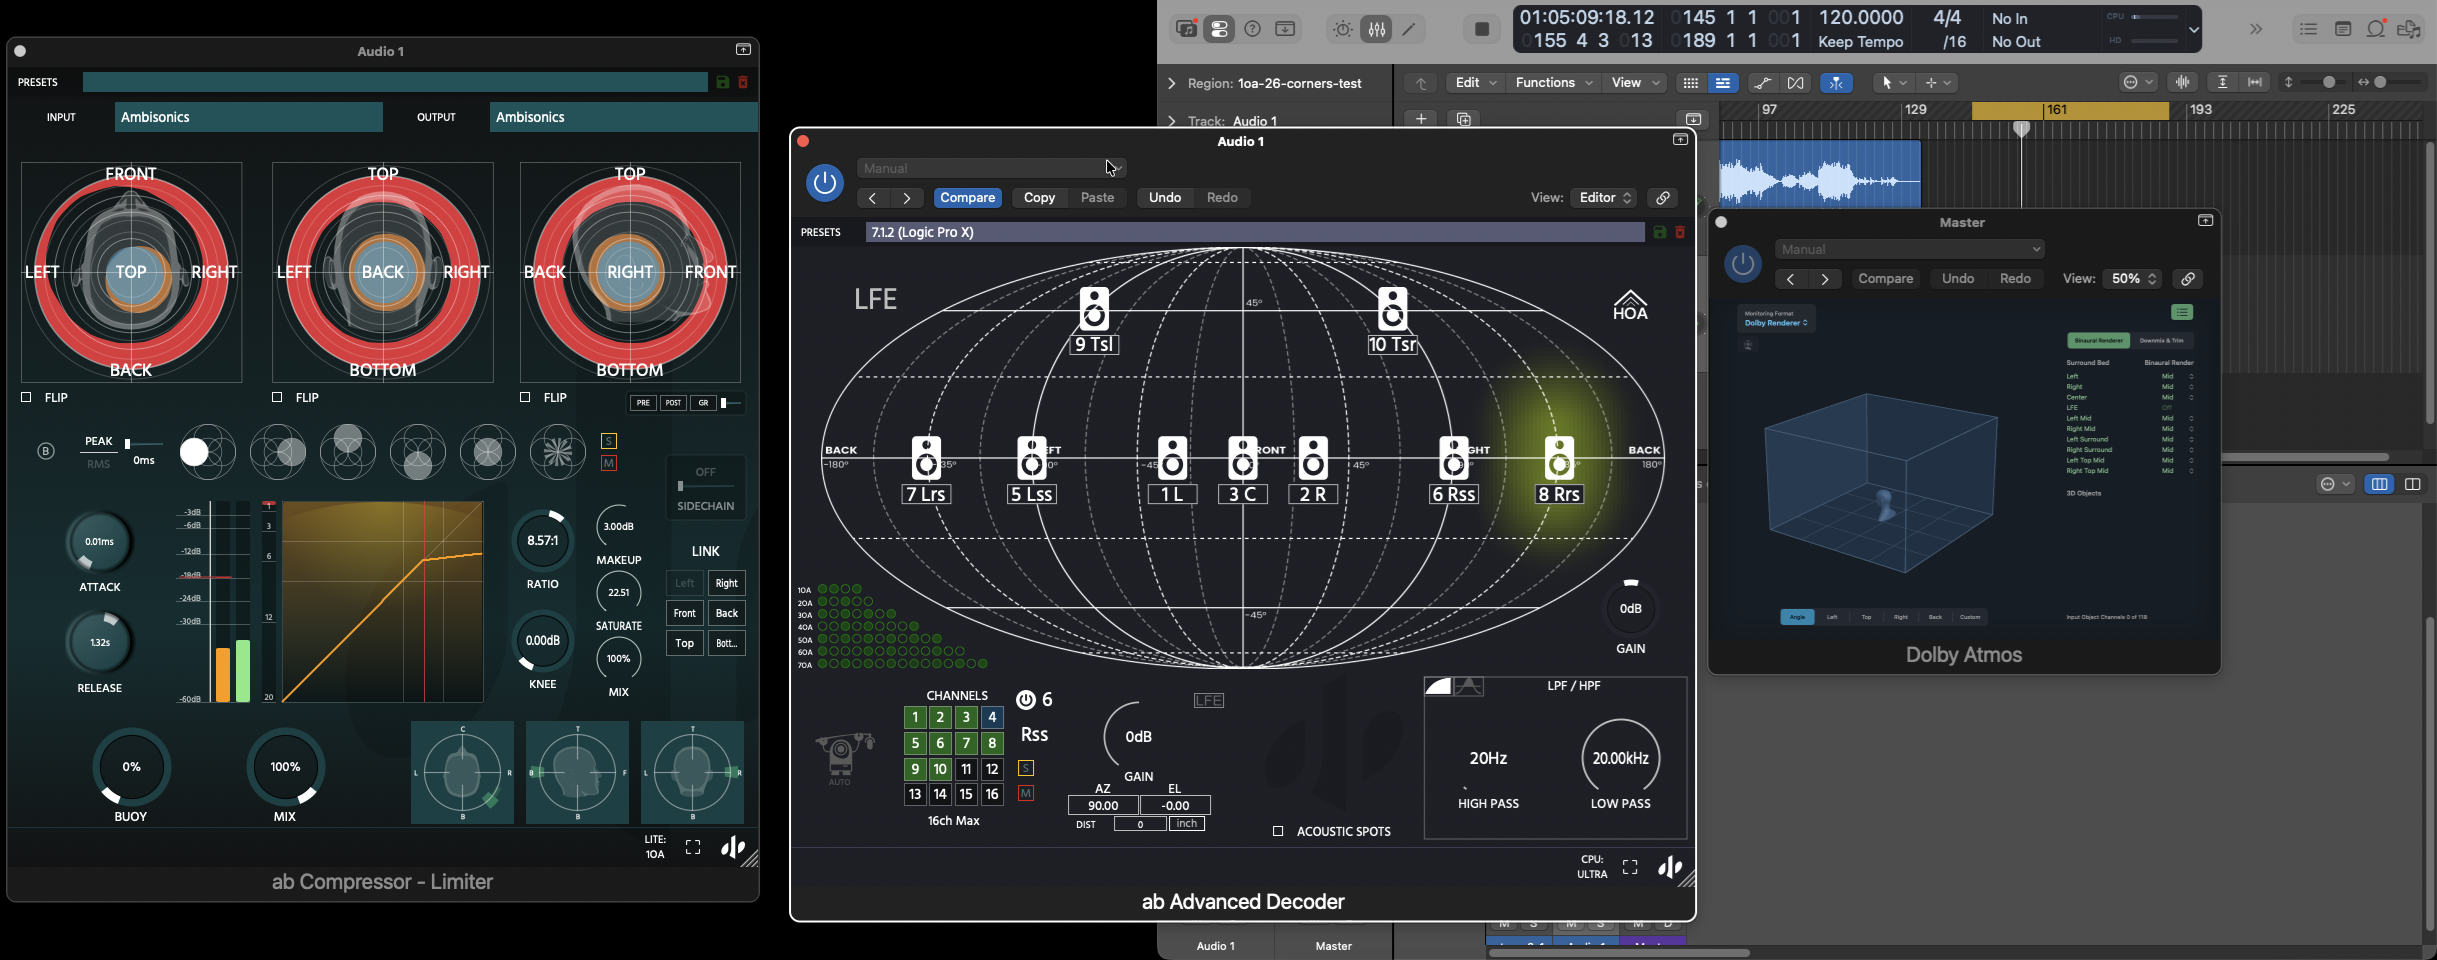Switch to the Binaural Renderer tab
2437x960 pixels.
2098,341
